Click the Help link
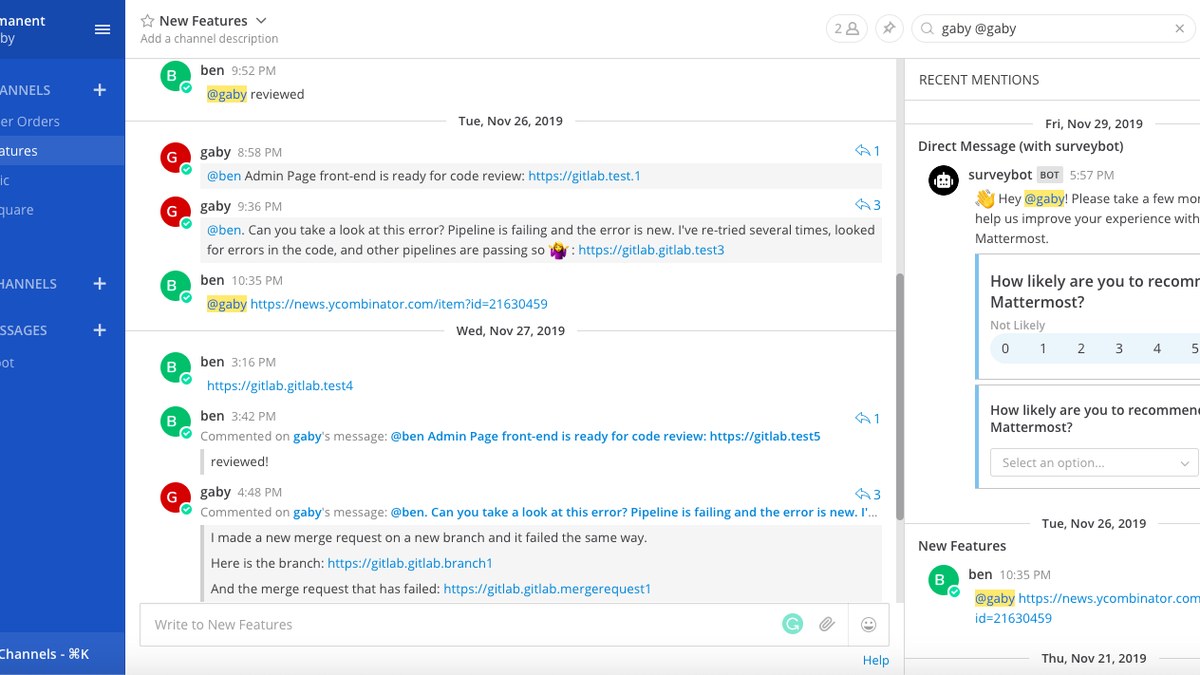This screenshot has height=675, width=1200. [876, 660]
